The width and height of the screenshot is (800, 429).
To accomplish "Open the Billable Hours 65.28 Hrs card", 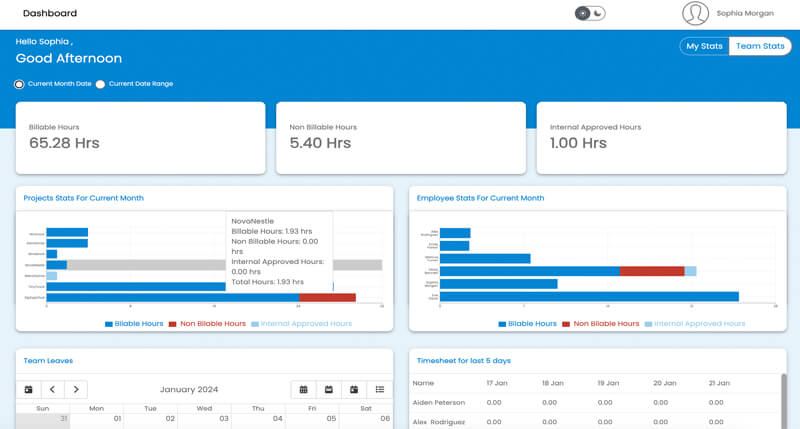I will 140,138.
